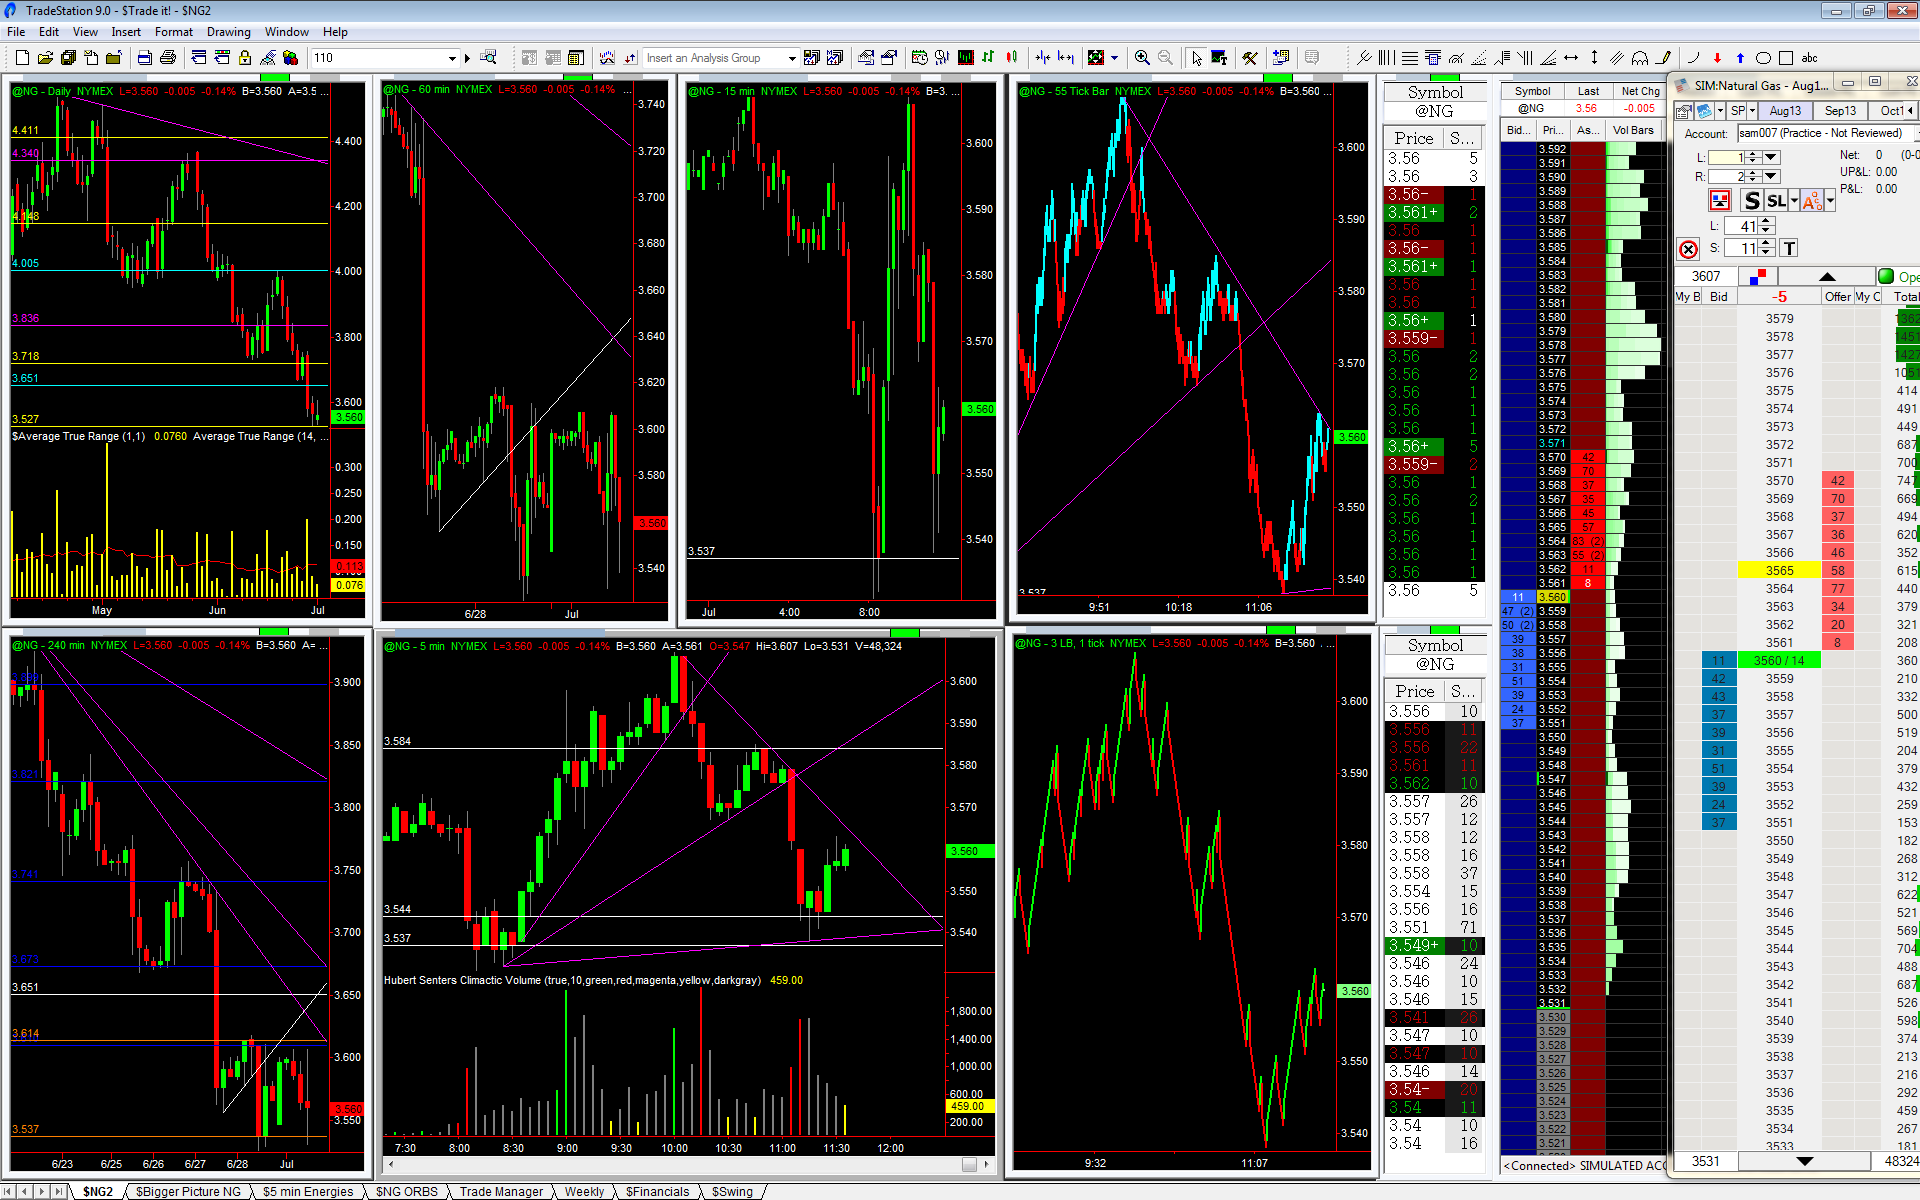Click the Matrix R quantity input field
1920x1200 pixels.
[1727, 176]
